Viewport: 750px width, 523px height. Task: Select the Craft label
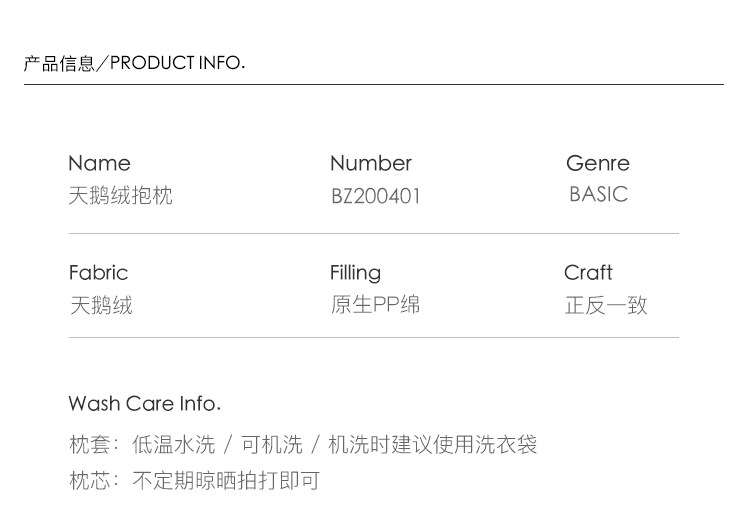pos(588,272)
